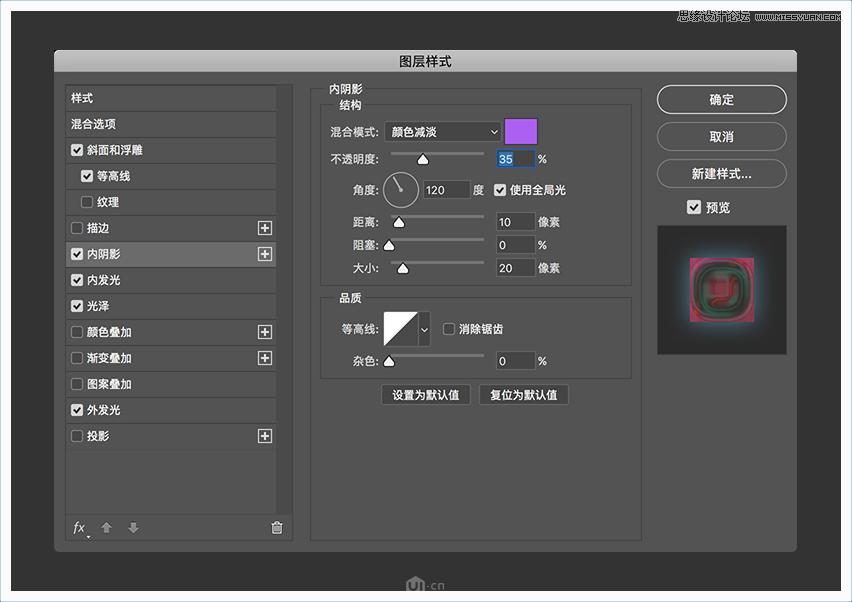The width and height of the screenshot is (852, 602).
Task: Click the 不透明度 input field showing 35
Action: 513,158
